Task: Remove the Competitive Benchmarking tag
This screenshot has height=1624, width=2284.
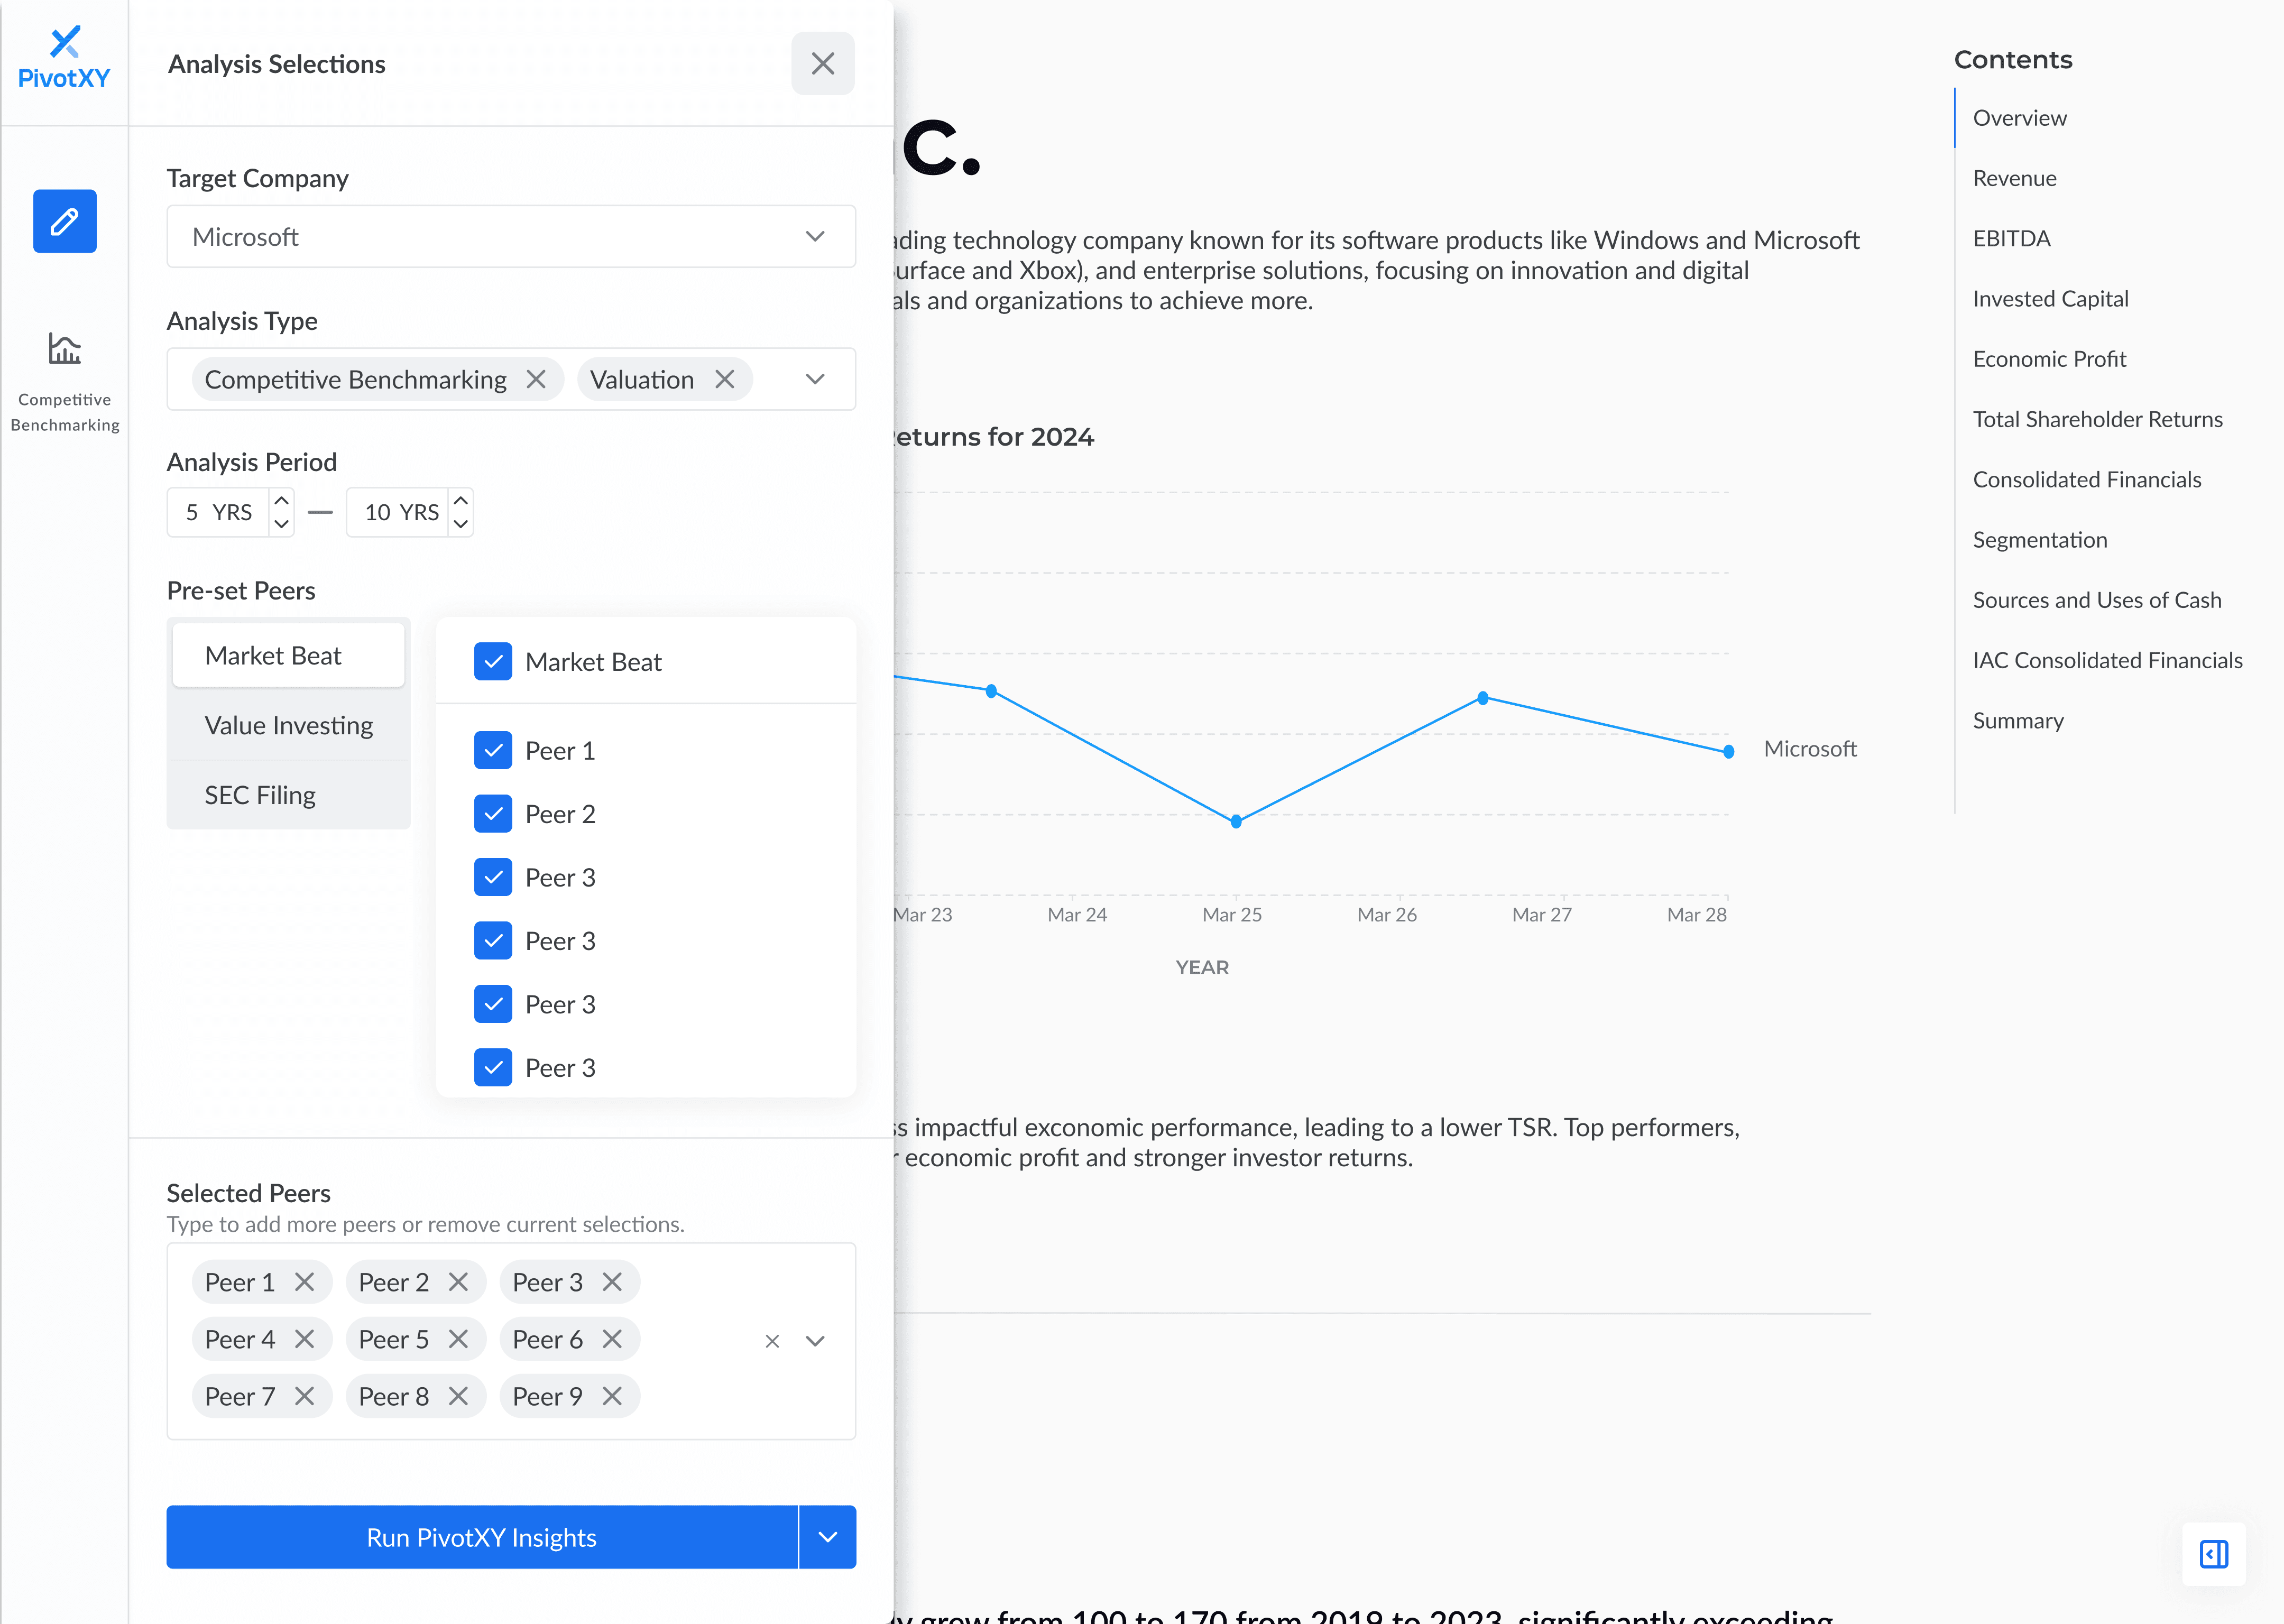Action: (536, 379)
